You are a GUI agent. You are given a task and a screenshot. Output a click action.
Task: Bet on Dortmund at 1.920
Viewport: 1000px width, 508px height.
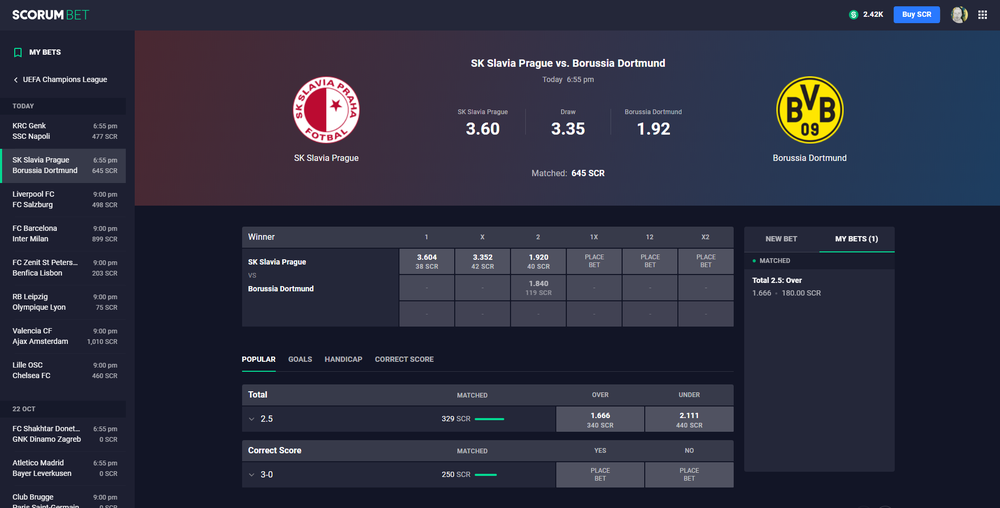point(538,261)
